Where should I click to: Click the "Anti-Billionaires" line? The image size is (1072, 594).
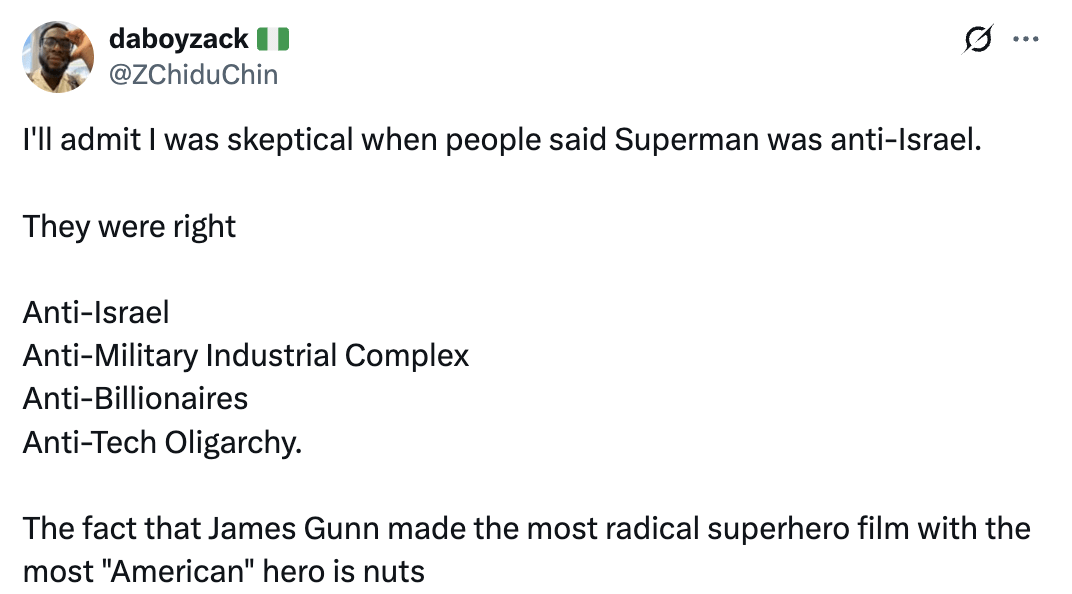coord(135,398)
